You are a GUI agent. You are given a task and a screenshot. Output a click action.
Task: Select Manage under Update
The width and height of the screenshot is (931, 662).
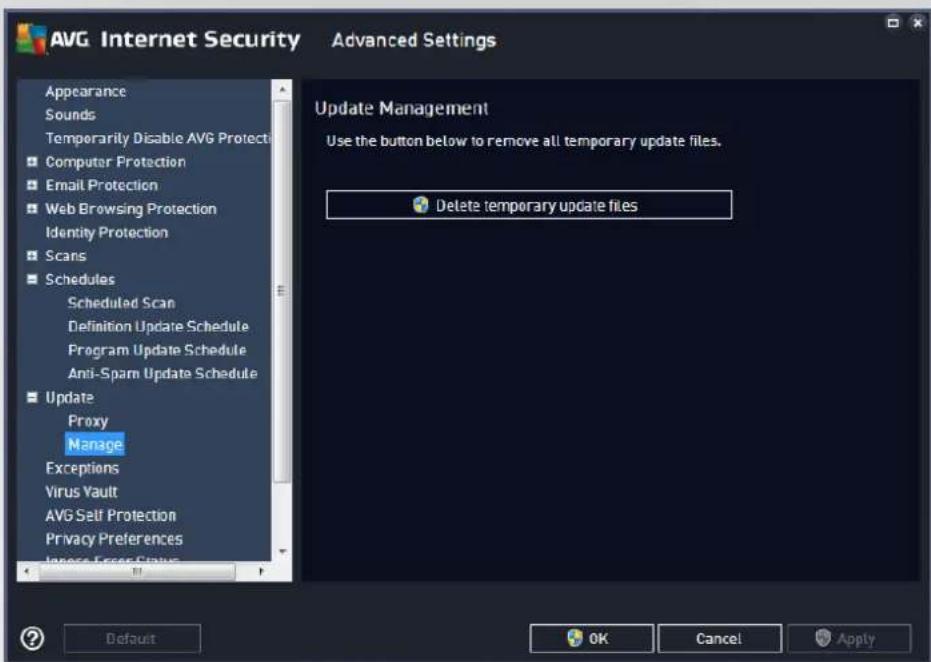[95, 444]
